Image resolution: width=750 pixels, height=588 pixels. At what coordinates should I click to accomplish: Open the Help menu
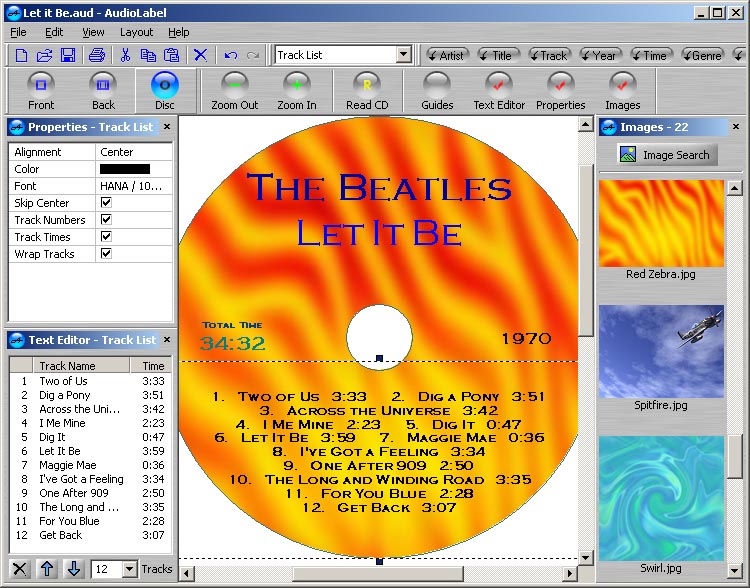coord(178,32)
